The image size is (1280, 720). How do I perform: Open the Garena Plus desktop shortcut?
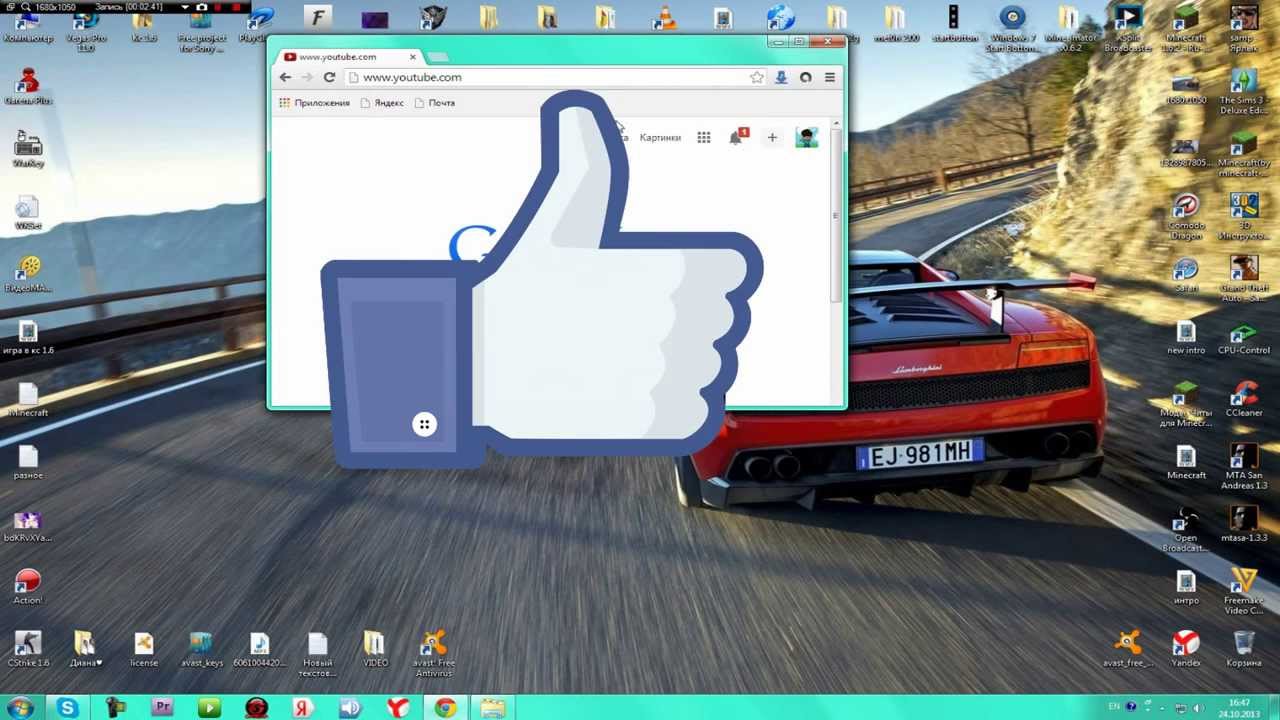[28, 86]
